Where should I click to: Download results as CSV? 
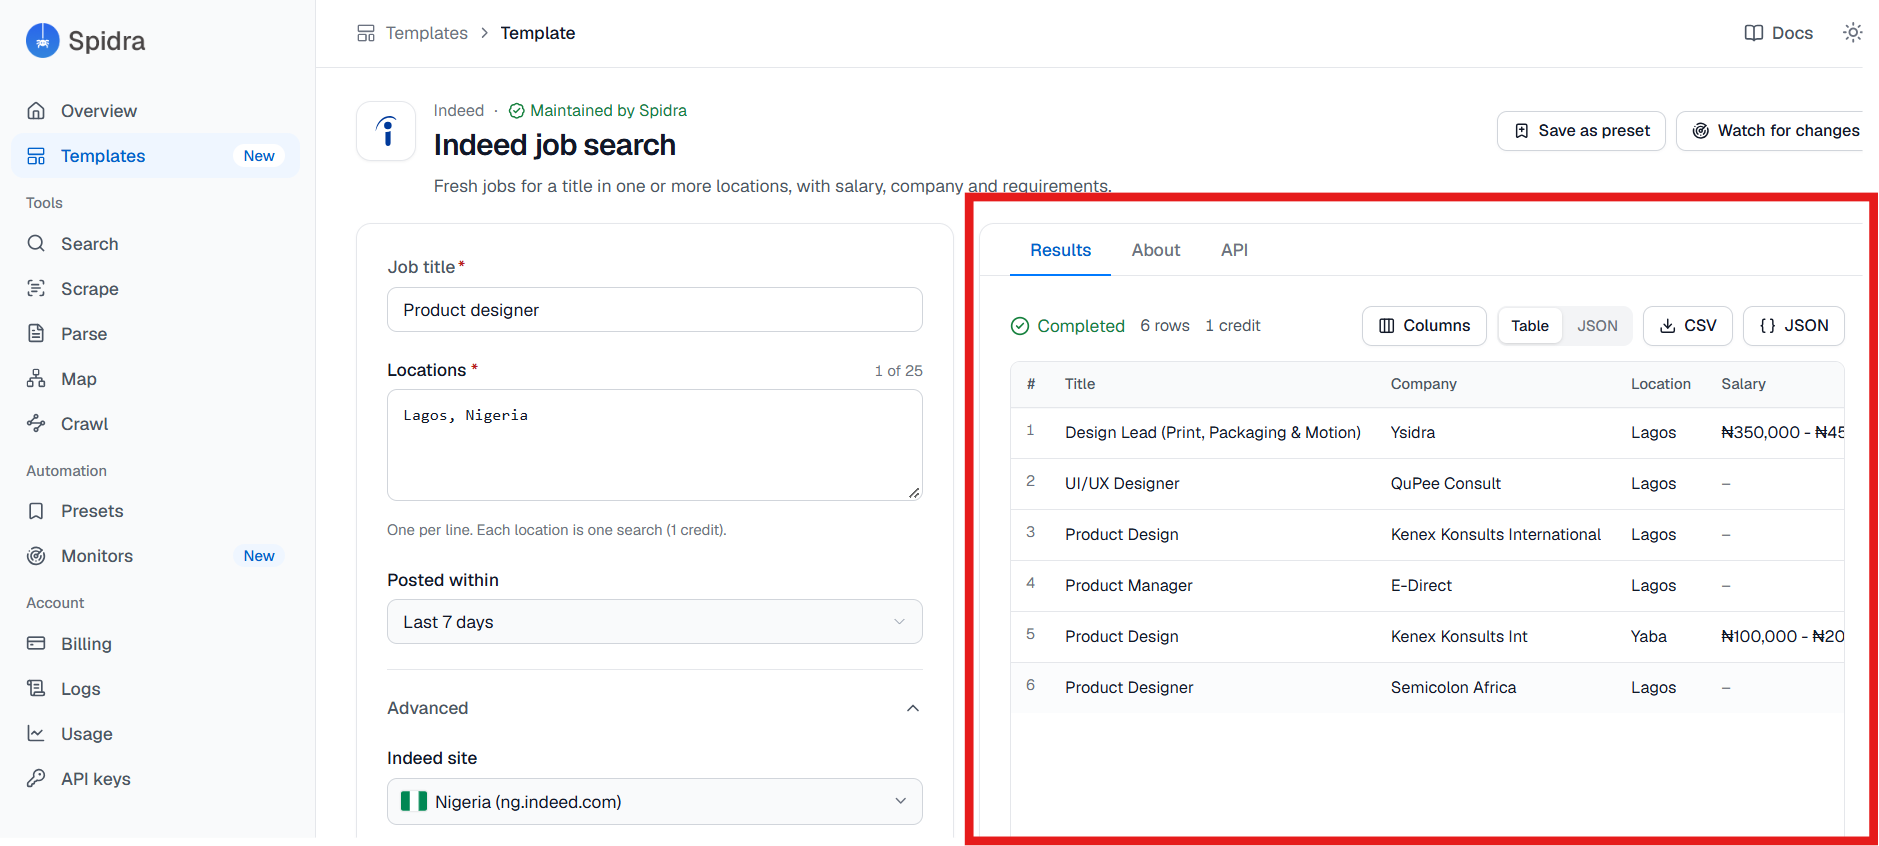(1688, 326)
